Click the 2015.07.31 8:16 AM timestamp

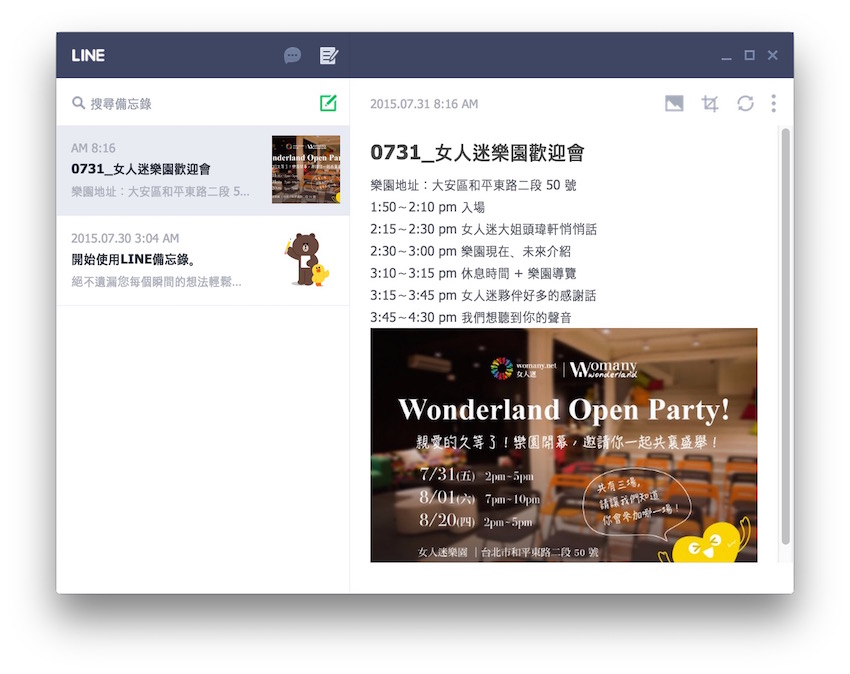[424, 104]
